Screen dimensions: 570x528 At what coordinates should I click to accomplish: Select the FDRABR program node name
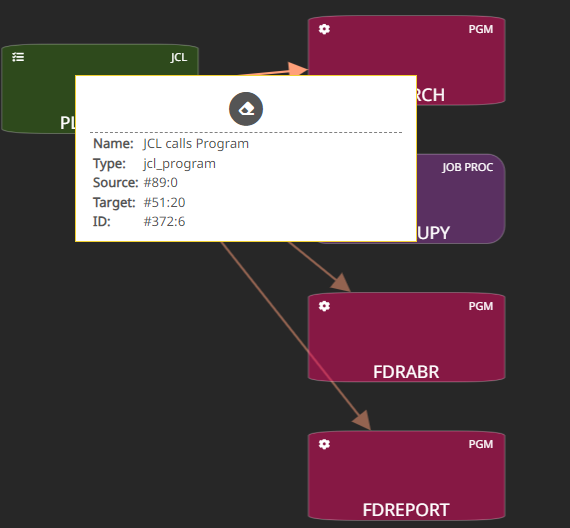[406, 372]
